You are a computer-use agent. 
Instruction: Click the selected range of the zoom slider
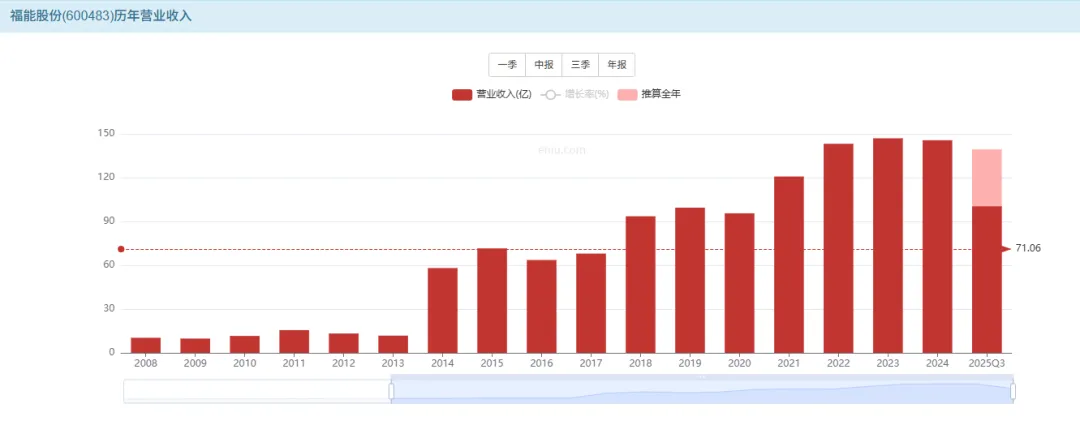click(x=702, y=391)
